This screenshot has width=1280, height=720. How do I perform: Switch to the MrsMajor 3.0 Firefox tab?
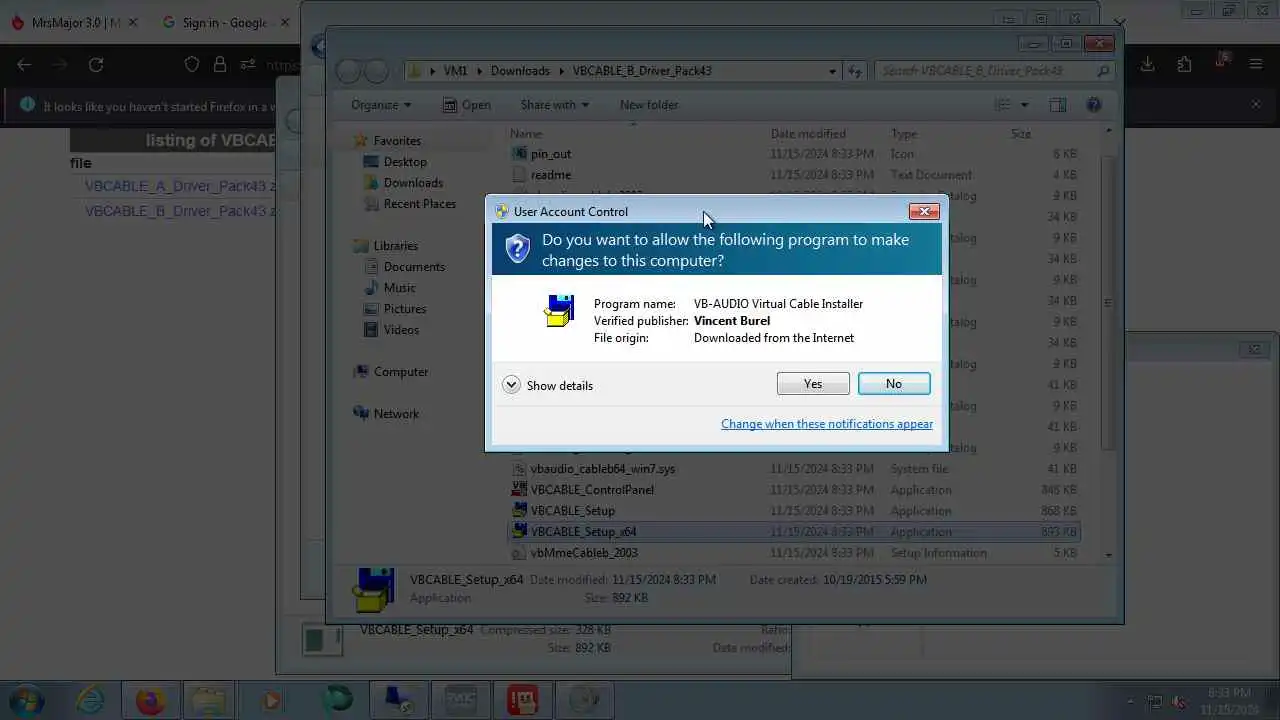[74, 22]
